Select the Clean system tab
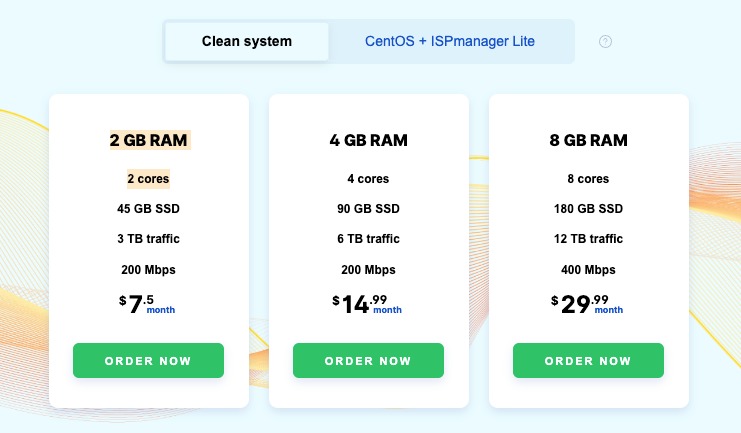The height and width of the screenshot is (433, 741). [247, 42]
